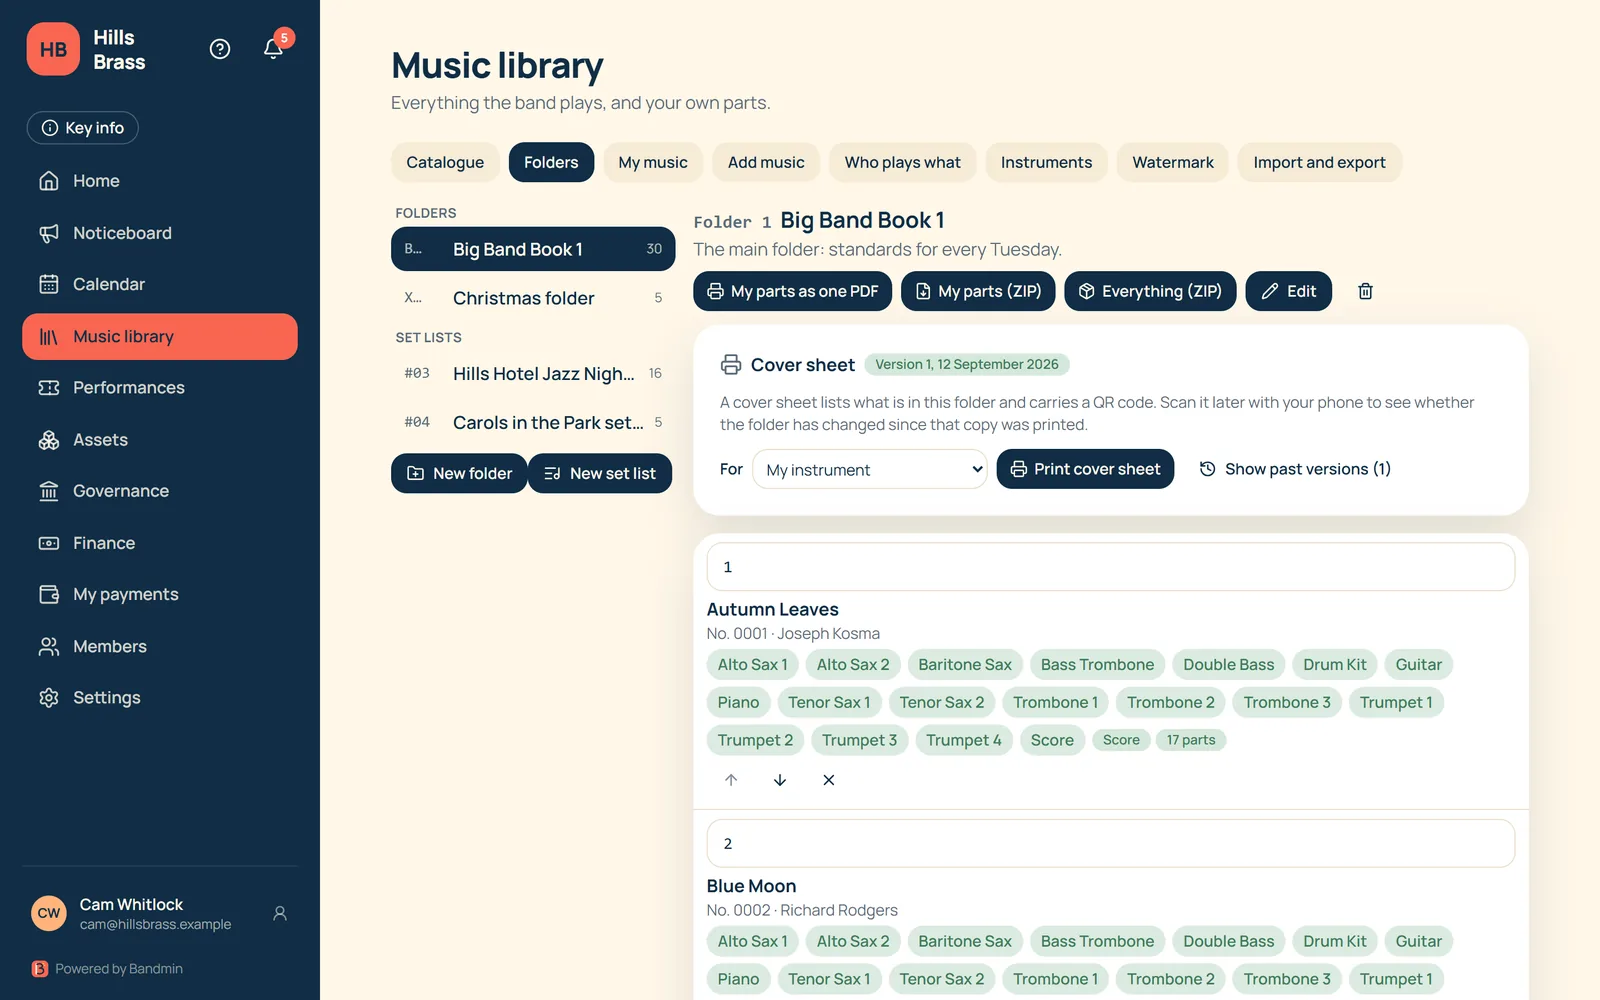
Task: Download Everything (ZIP)
Action: [x=1150, y=291]
